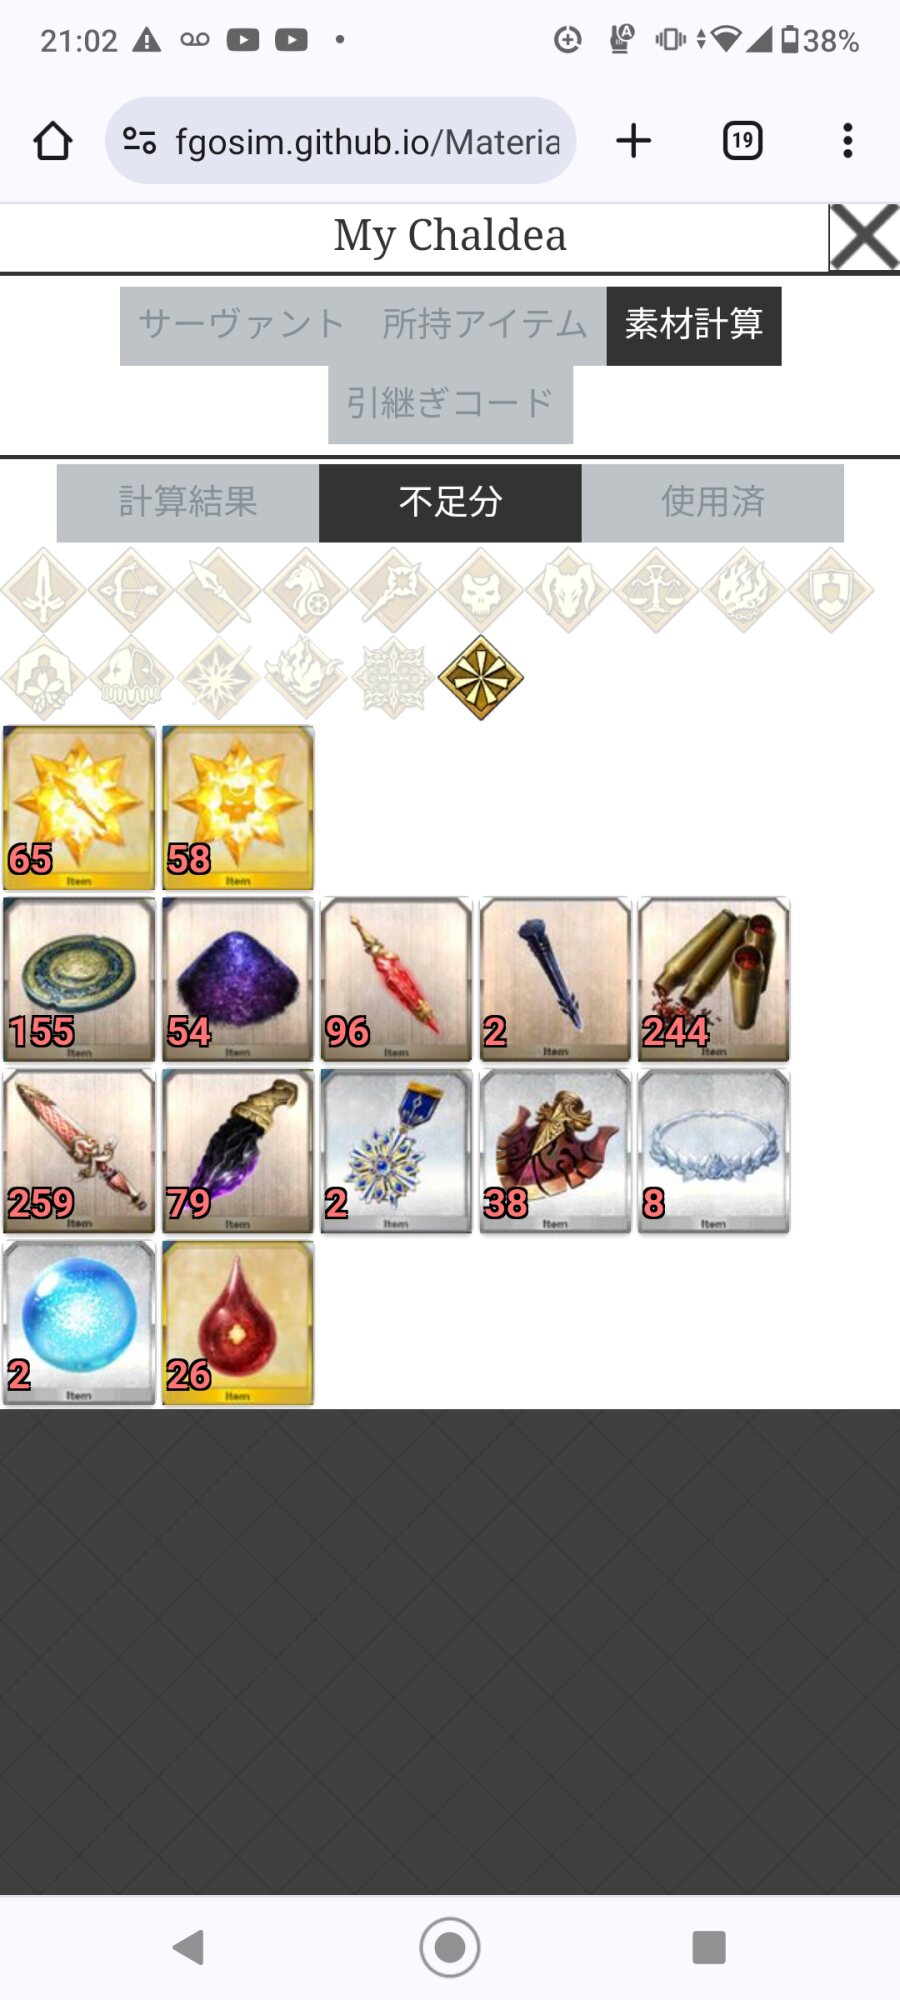
Task: Click the blue orb item showing 2
Action: tap(79, 1323)
